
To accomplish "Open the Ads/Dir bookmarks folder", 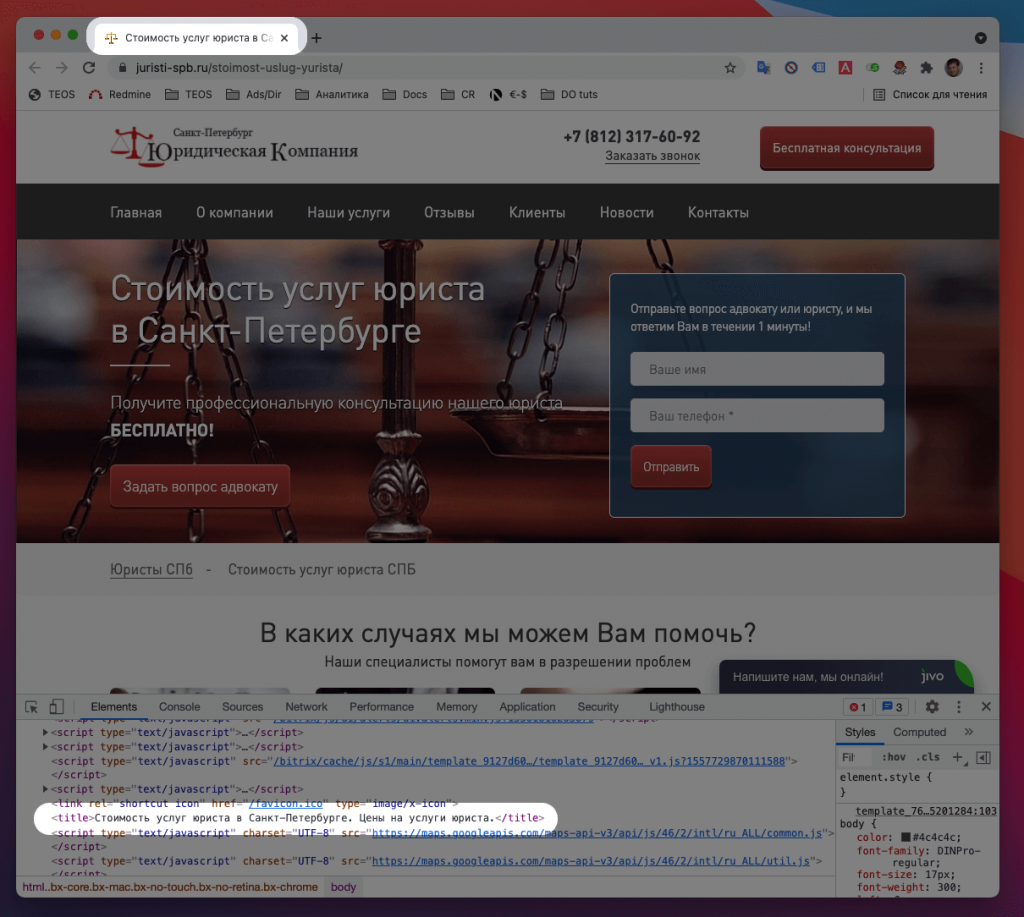I will click(x=253, y=95).
